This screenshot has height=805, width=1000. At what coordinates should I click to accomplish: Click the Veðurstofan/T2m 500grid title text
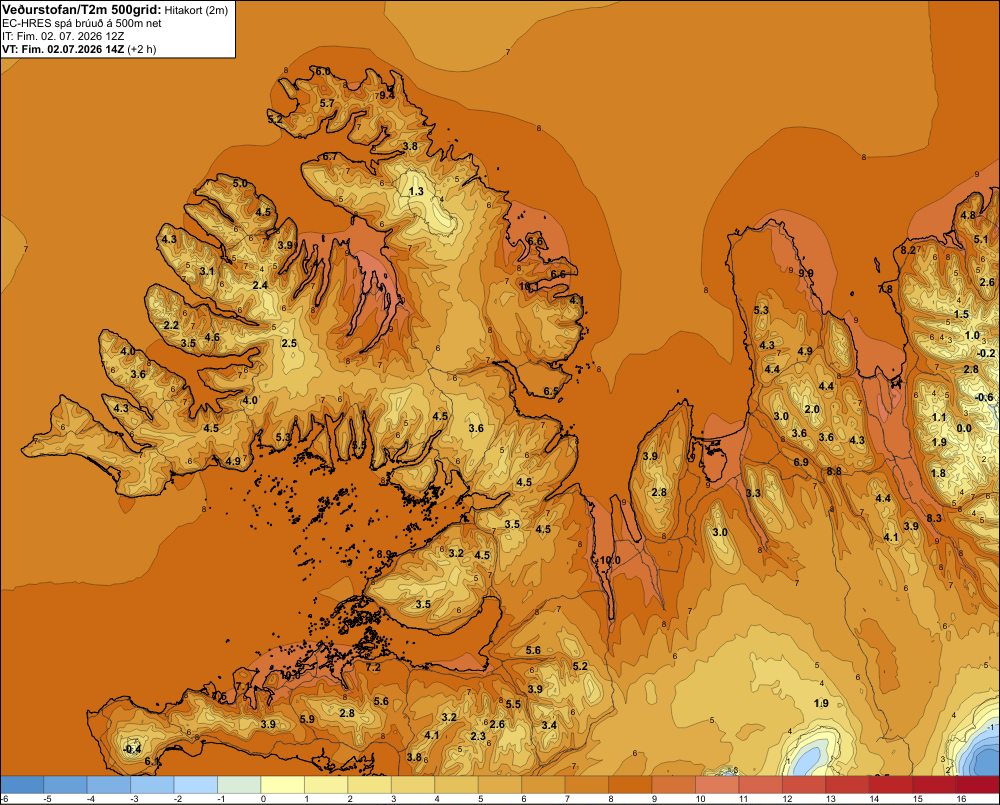pos(81,9)
